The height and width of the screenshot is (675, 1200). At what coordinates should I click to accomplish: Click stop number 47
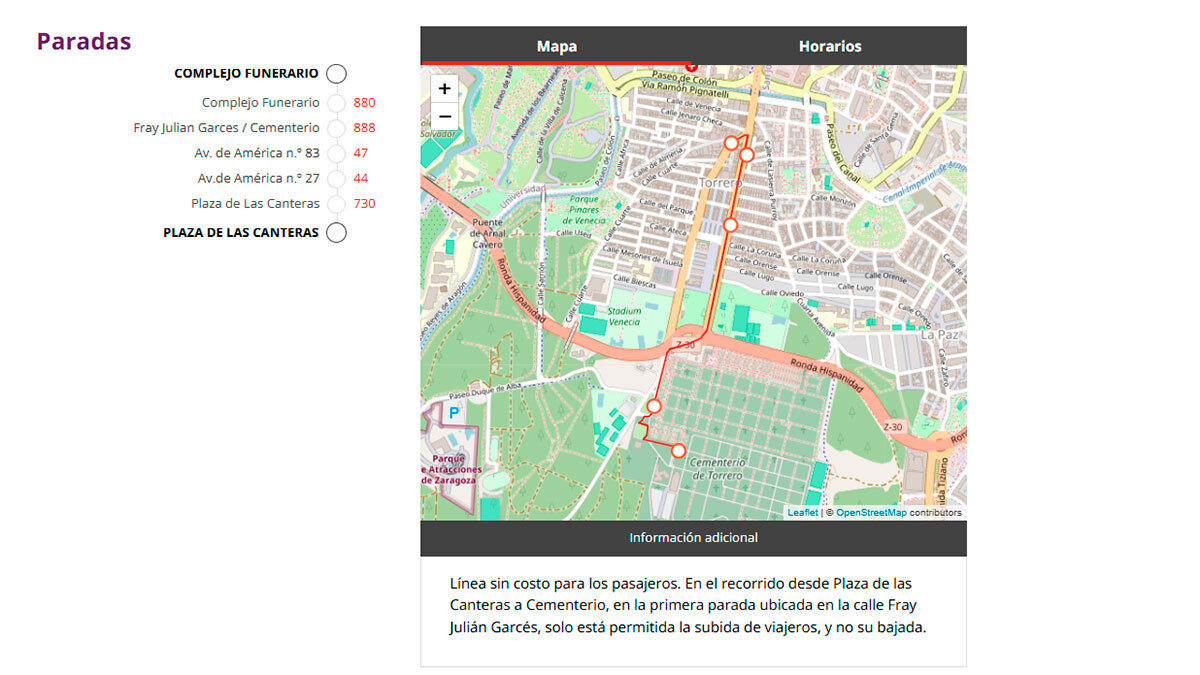(x=361, y=153)
